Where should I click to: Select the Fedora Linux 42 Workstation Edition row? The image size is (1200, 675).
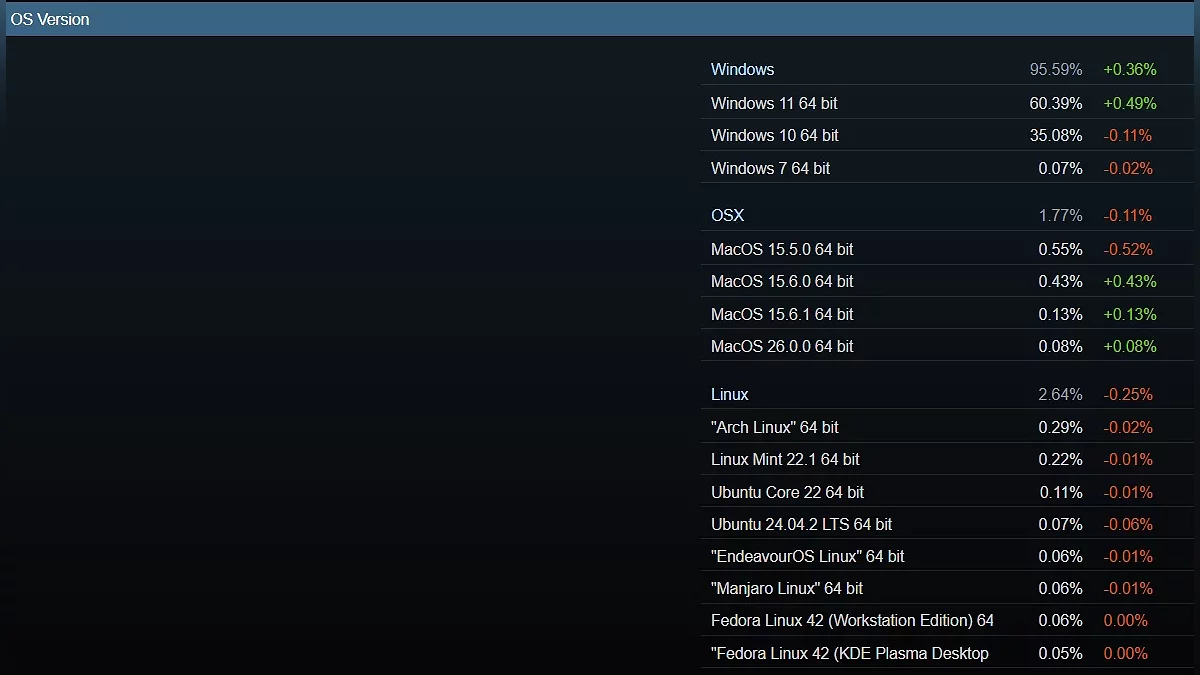point(947,620)
